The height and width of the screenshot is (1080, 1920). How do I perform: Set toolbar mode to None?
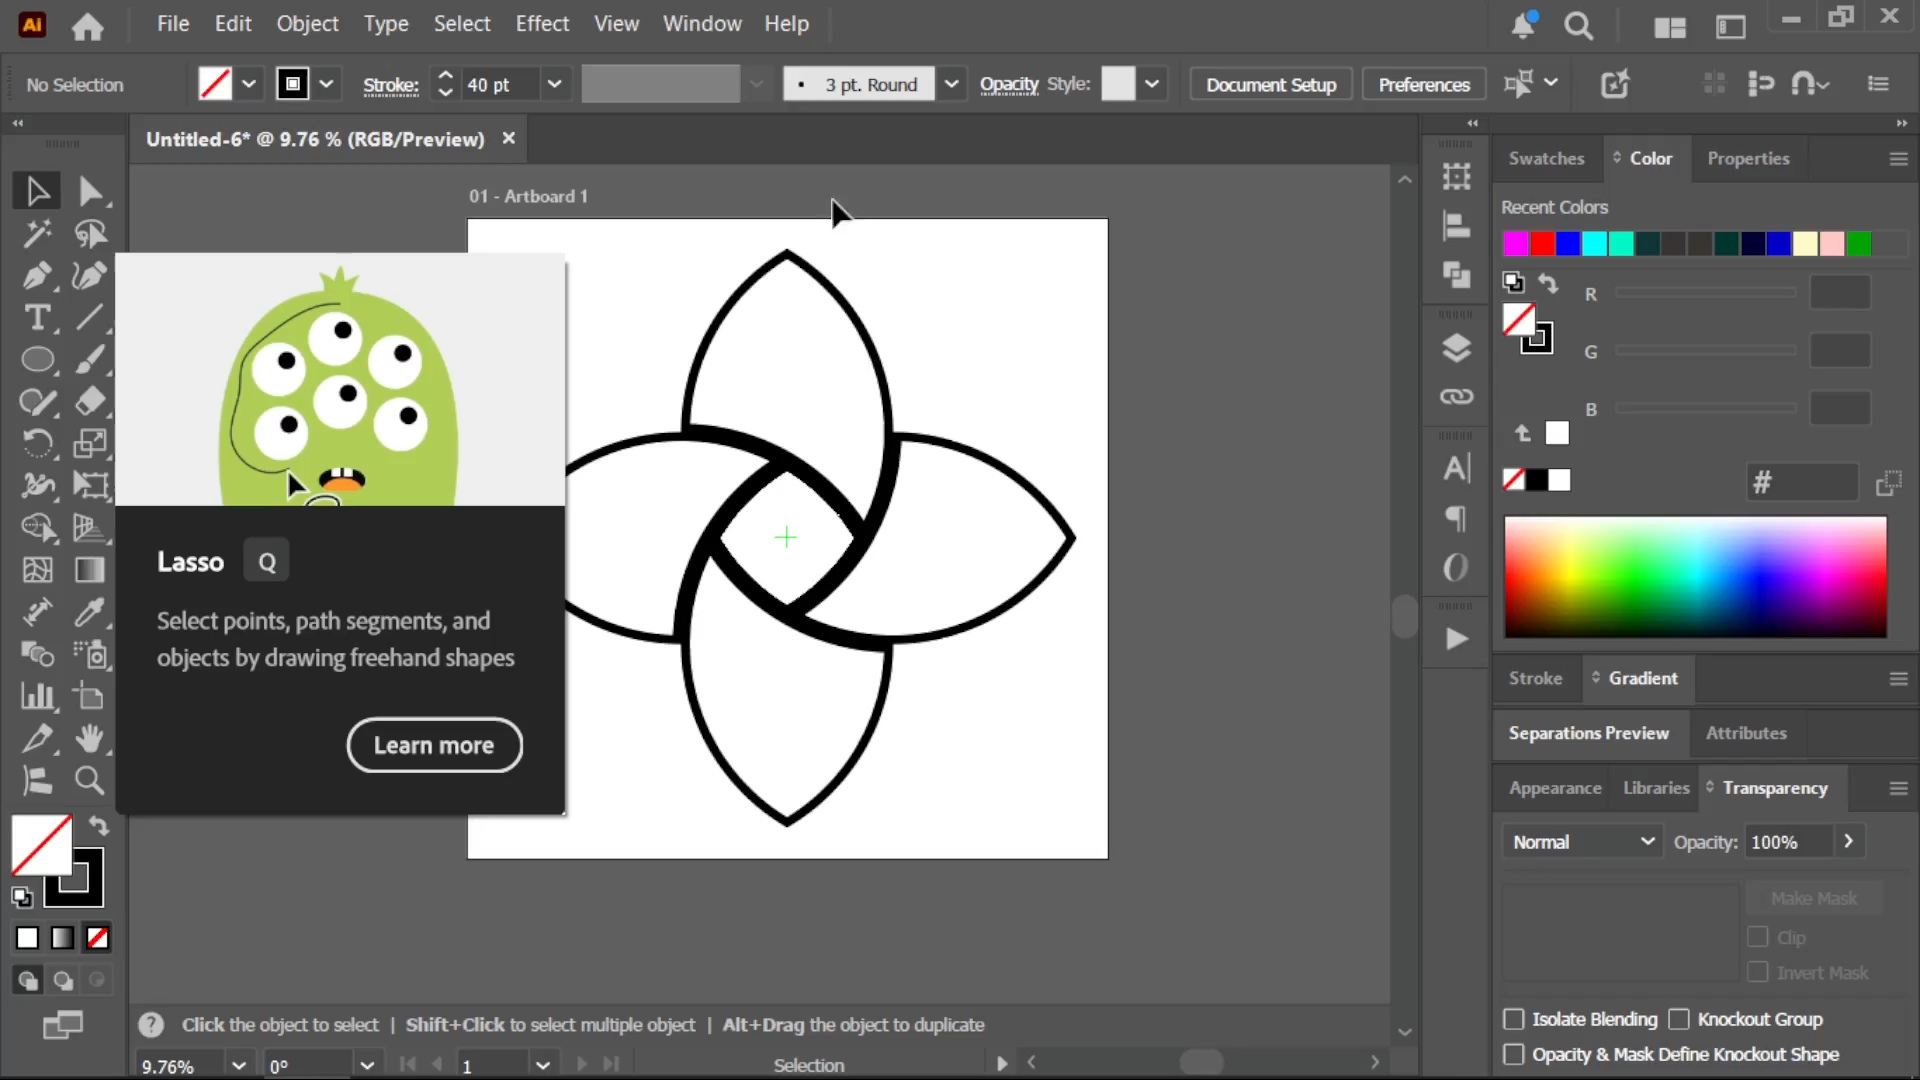97,938
